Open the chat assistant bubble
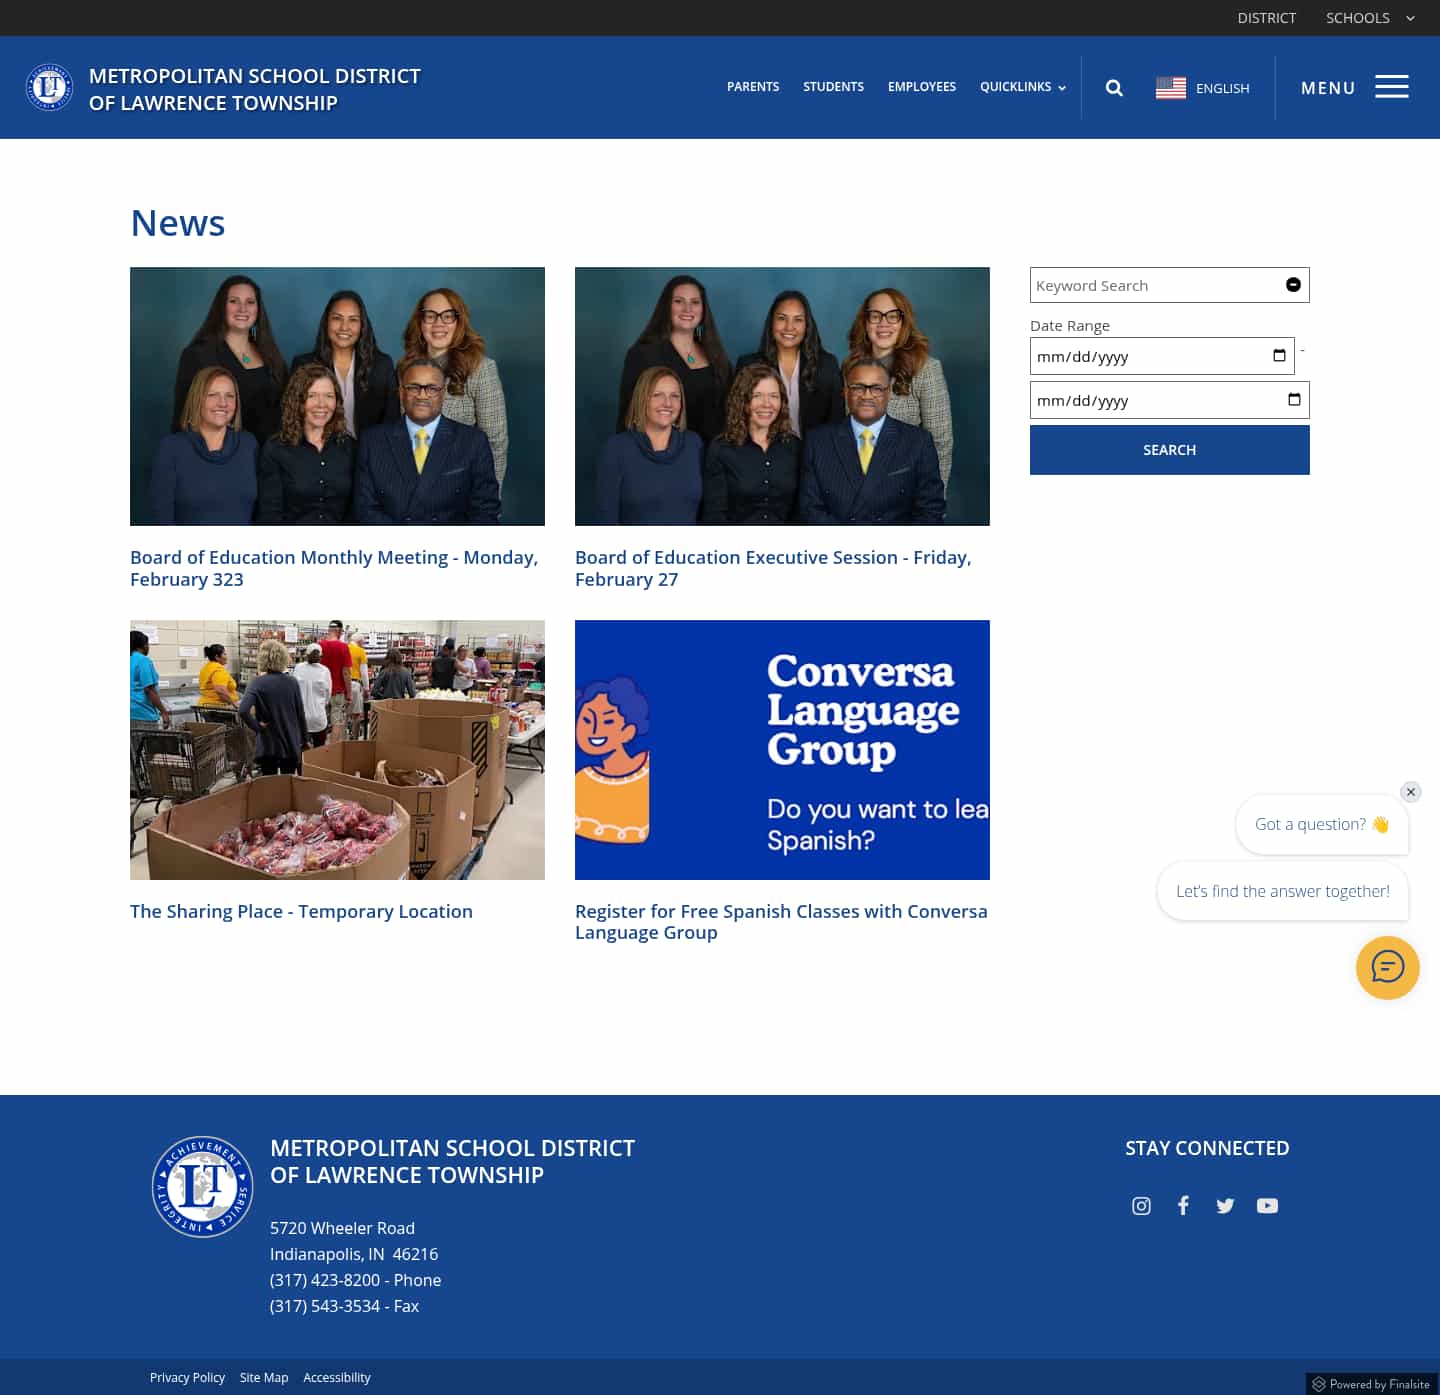1440x1395 pixels. point(1387,968)
